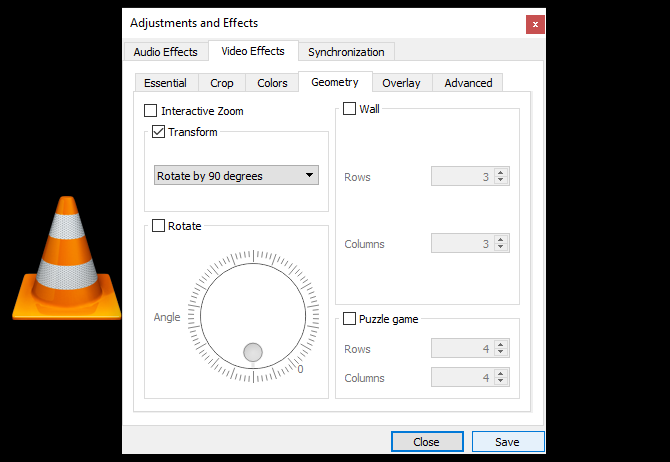Viewport: 670px width, 462px height.
Task: Decrease Puzzle game Columns using the down arrow
Action: (x=501, y=381)
